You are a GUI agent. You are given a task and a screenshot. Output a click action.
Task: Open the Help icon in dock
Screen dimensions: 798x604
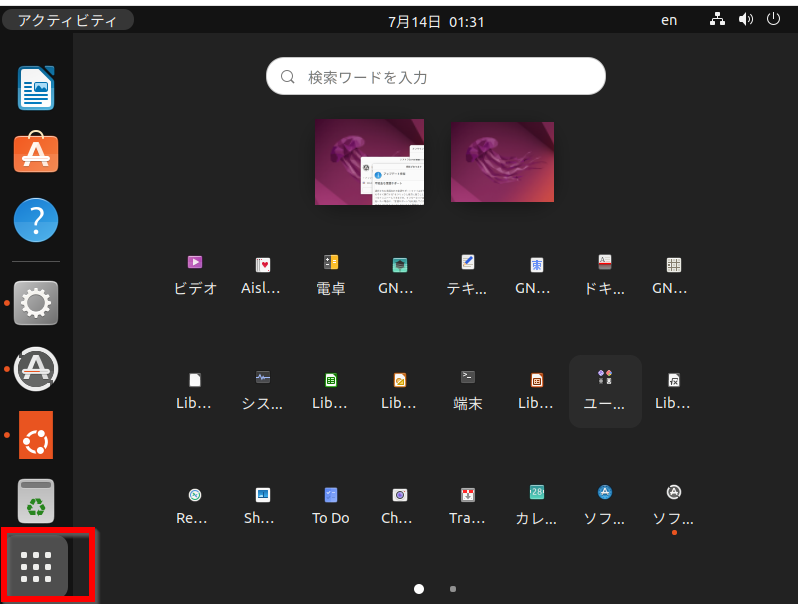[x=36, y=219]
